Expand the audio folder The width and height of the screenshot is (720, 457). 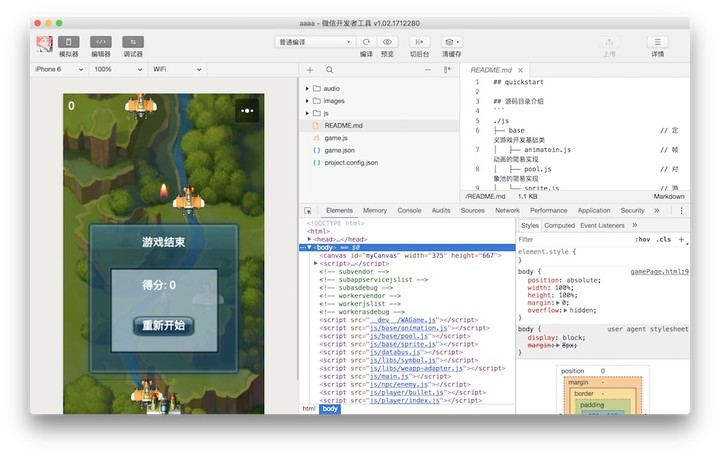coord(307,88)
